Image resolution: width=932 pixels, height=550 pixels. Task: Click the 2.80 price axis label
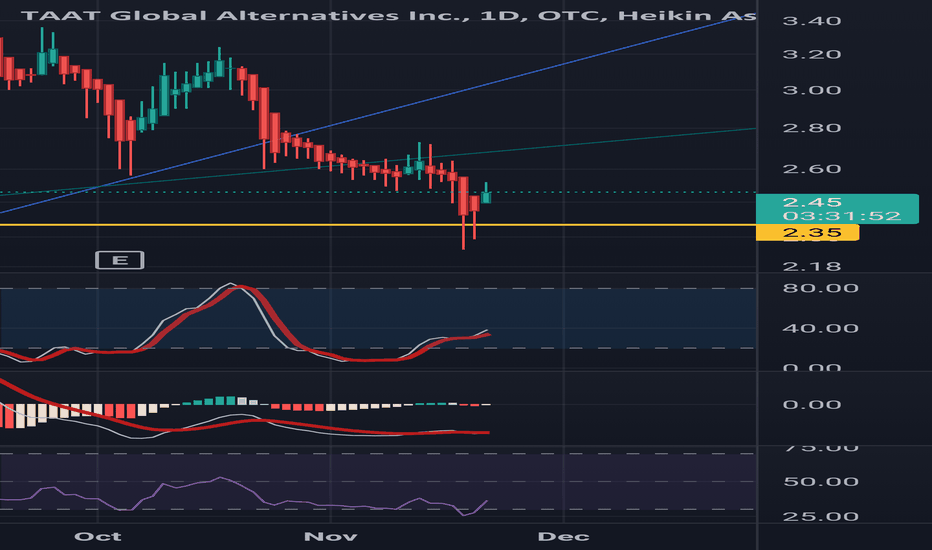[812, 128]
